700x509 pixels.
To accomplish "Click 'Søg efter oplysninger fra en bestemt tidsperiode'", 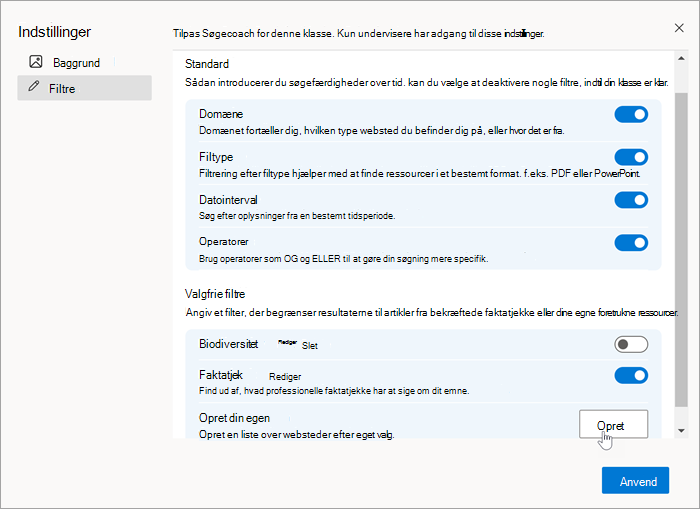I will [297, 216].
